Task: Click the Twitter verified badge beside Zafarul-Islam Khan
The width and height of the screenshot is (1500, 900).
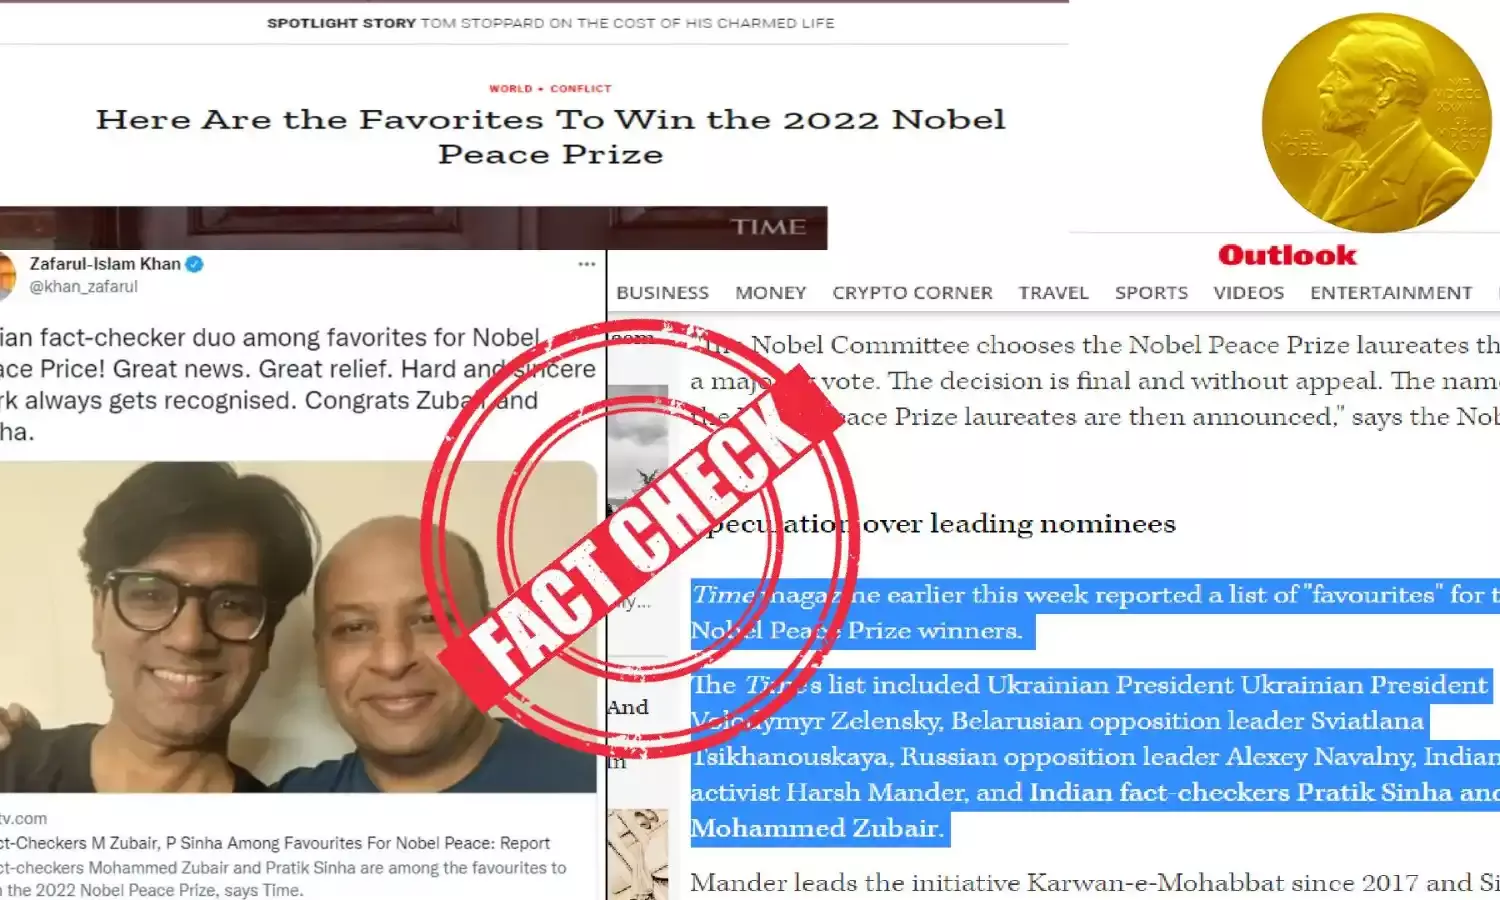Action: (195, 264)
